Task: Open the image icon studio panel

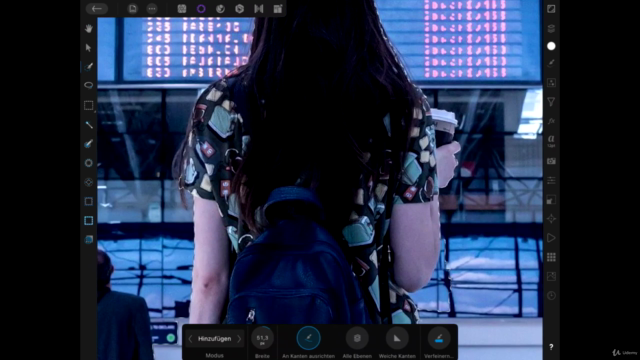Action: click(x=551, y=276)
